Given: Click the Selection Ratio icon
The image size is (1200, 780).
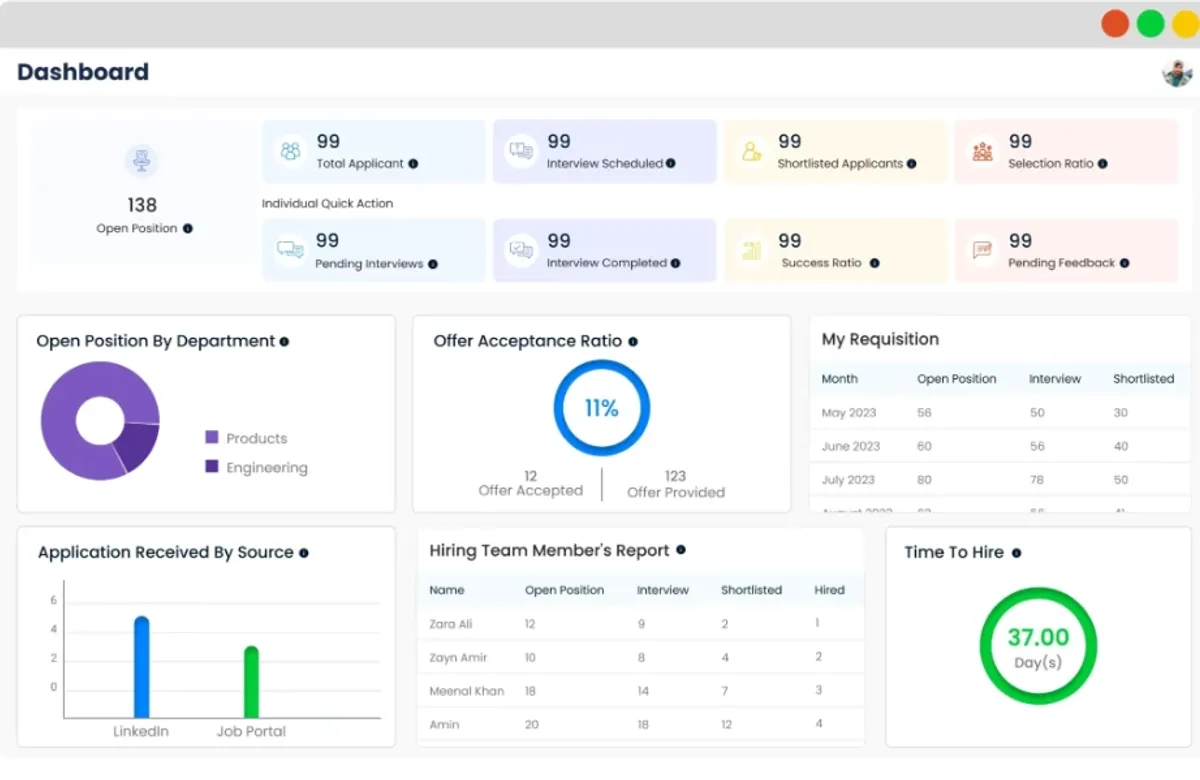Looking at the screenshot, I should pos(982,151).
